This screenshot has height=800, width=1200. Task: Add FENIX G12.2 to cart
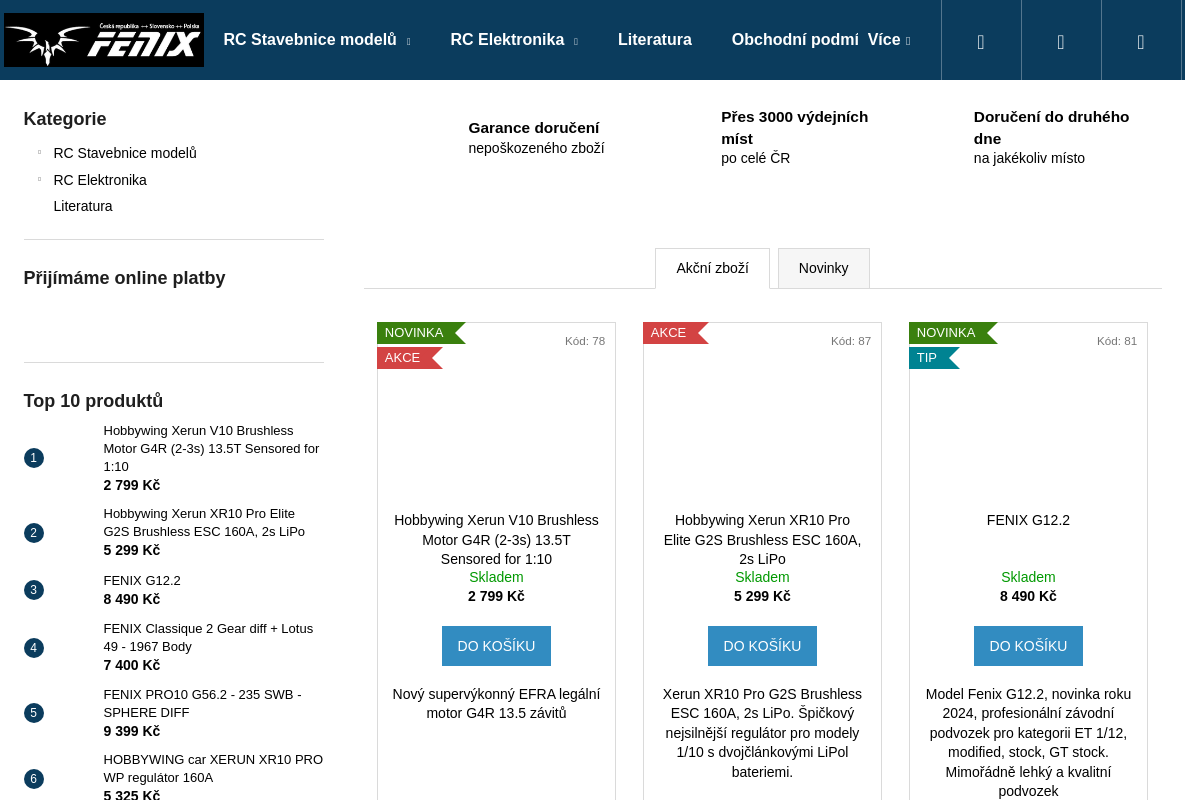coord(1028,646)
